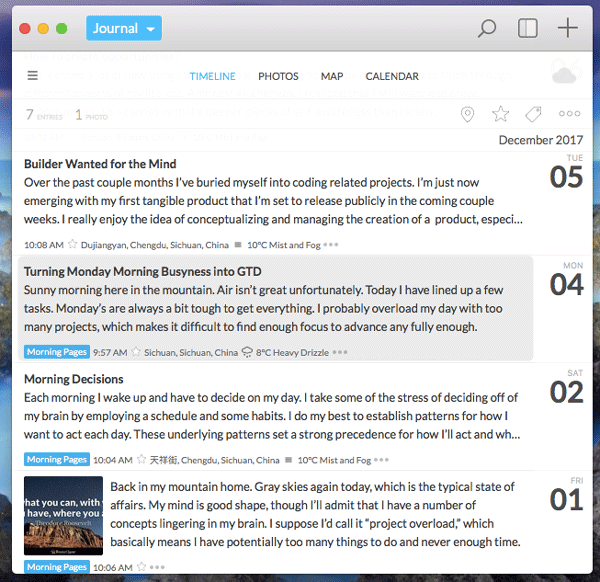
Task: Toggle the sidebar panel icon
Action: point(527,28)
